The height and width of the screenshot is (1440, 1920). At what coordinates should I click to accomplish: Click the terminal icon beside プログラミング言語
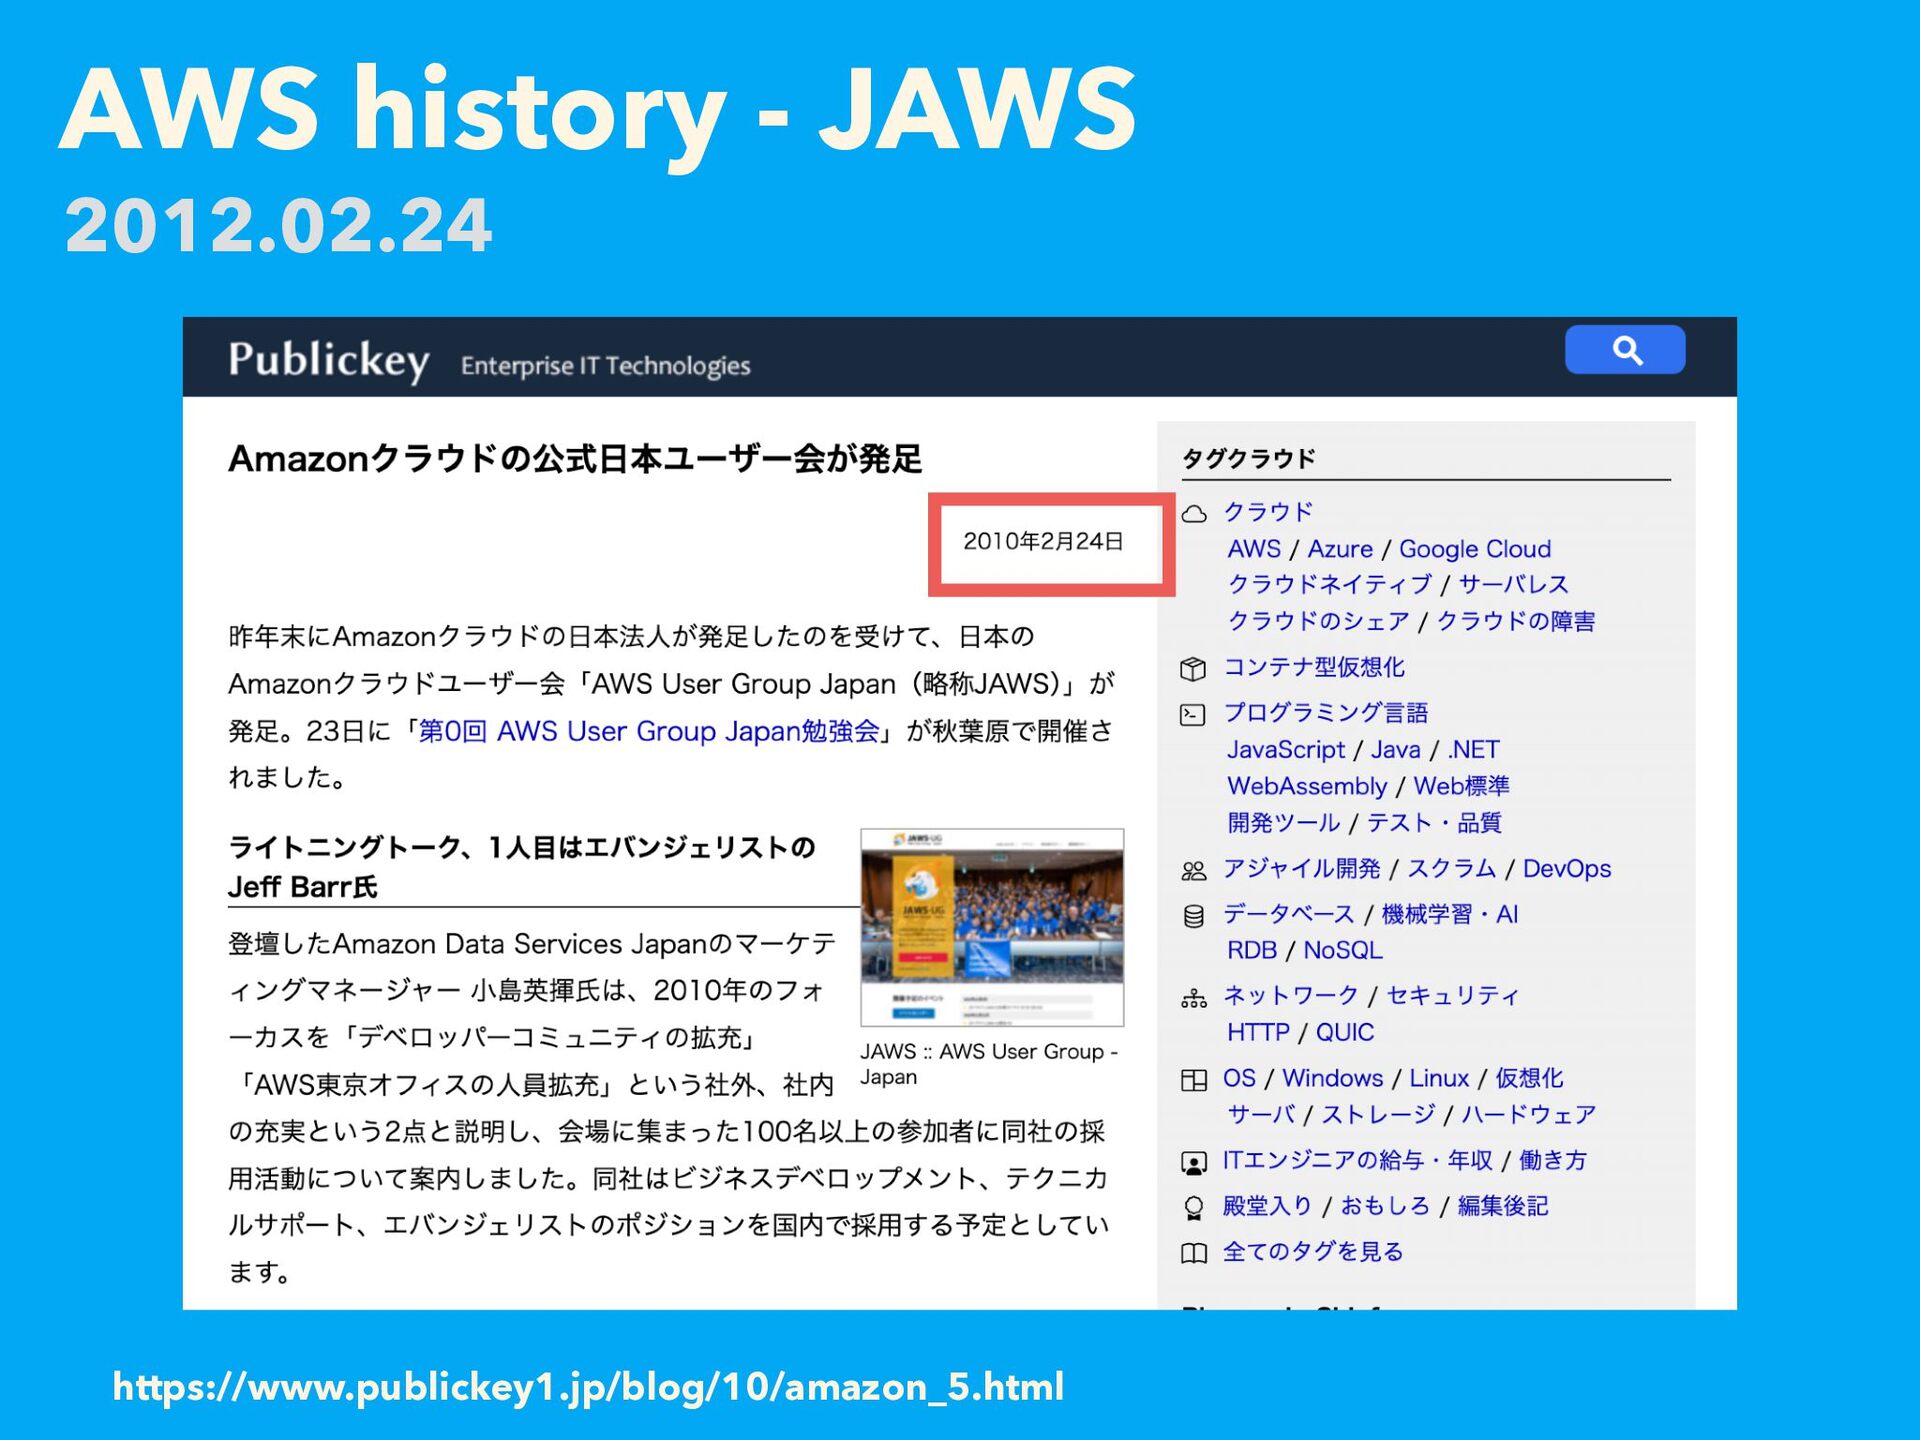point(1193,714)
